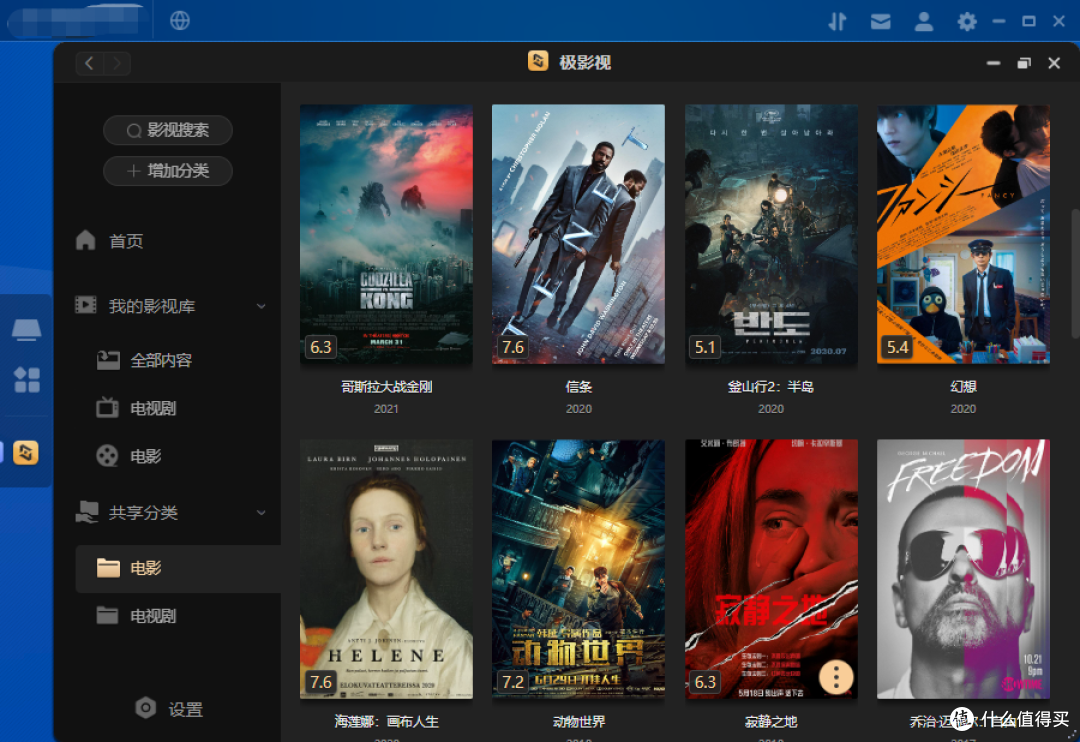This screenshot has width=1080, height=742.
Task: Click the title 釜山行2：半岛
Action: pos(771,387)
